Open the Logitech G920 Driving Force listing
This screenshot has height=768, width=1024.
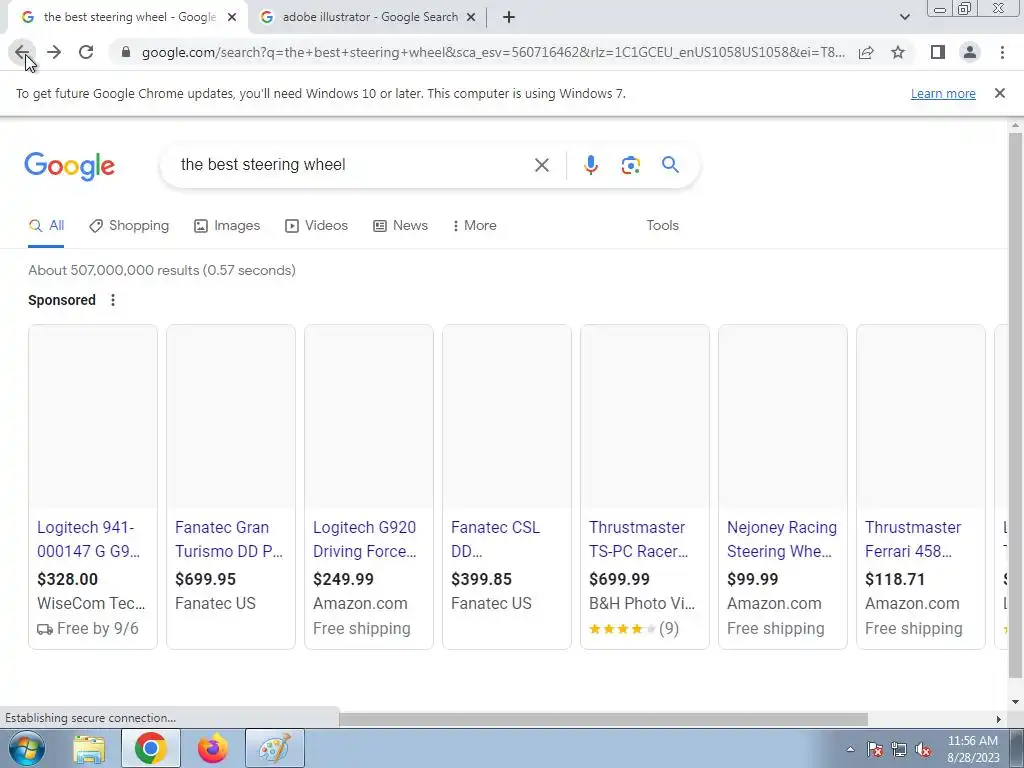coord(364,539)
